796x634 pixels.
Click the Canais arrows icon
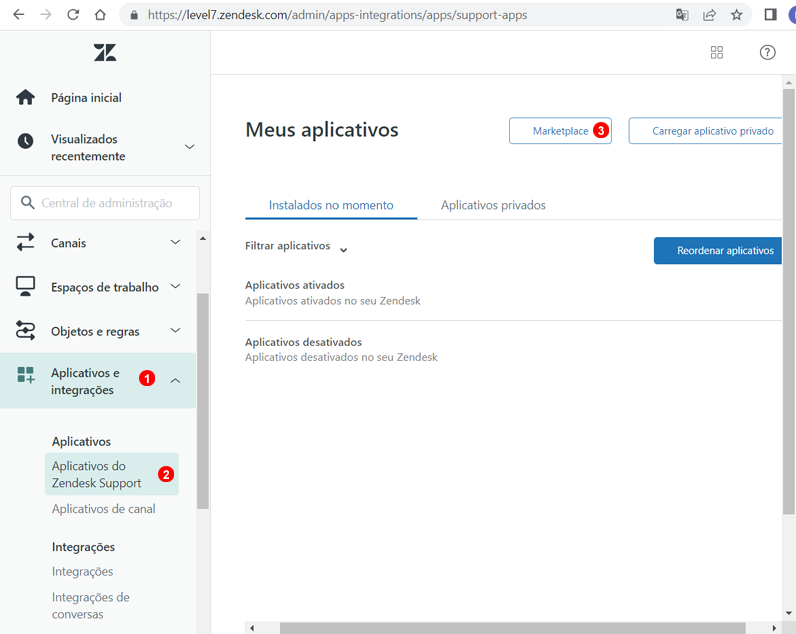pos(25,242)
